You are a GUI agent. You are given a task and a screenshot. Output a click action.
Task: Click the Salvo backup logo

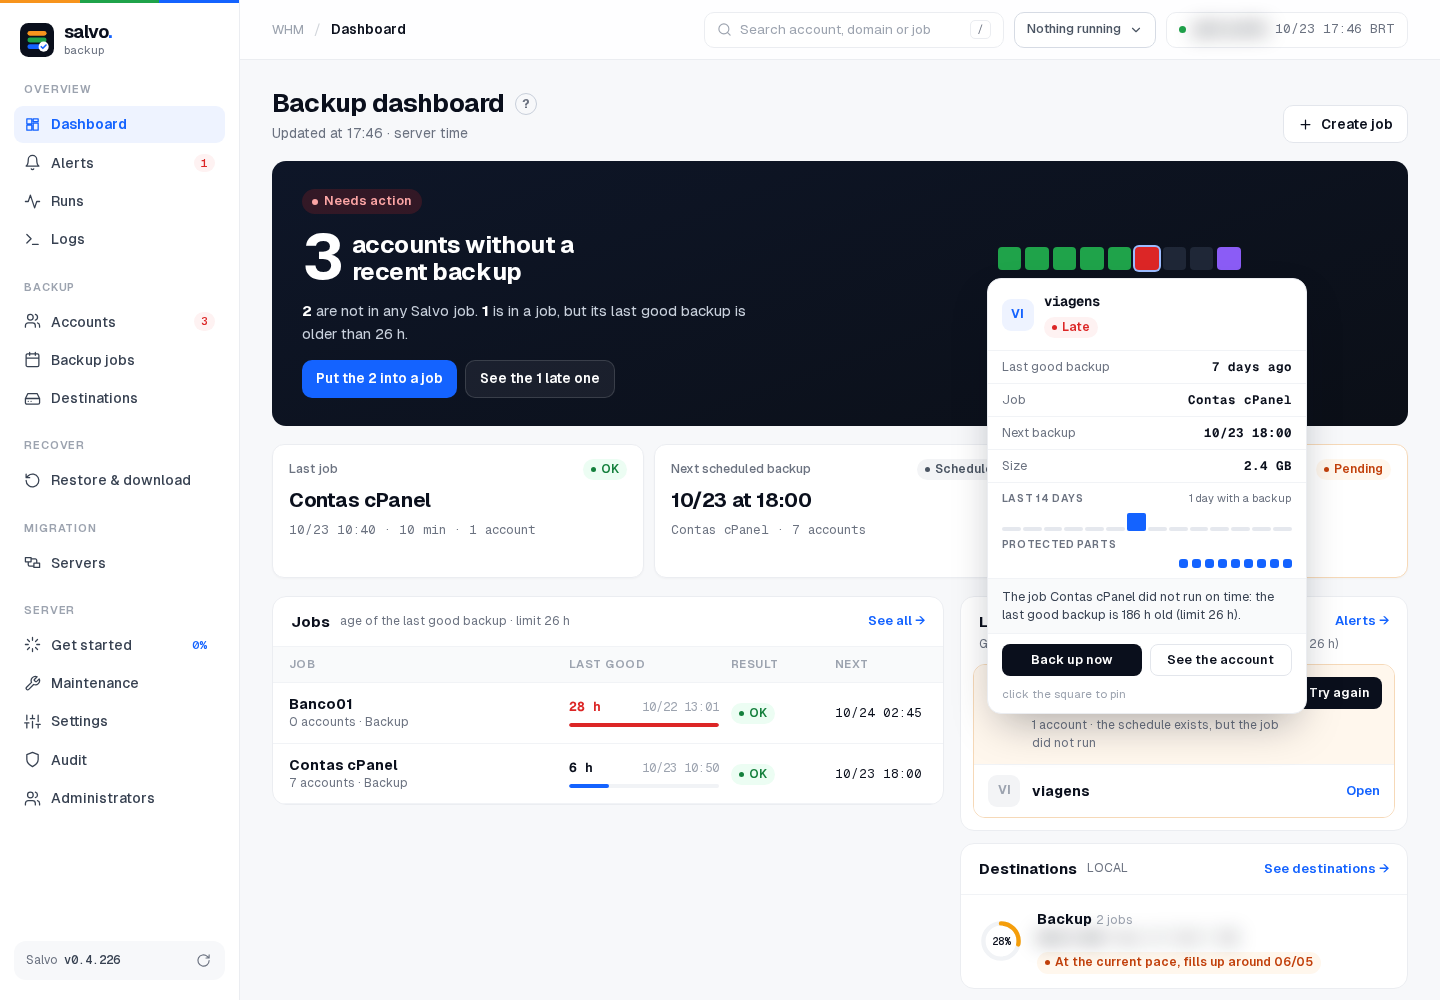[37, 40]
